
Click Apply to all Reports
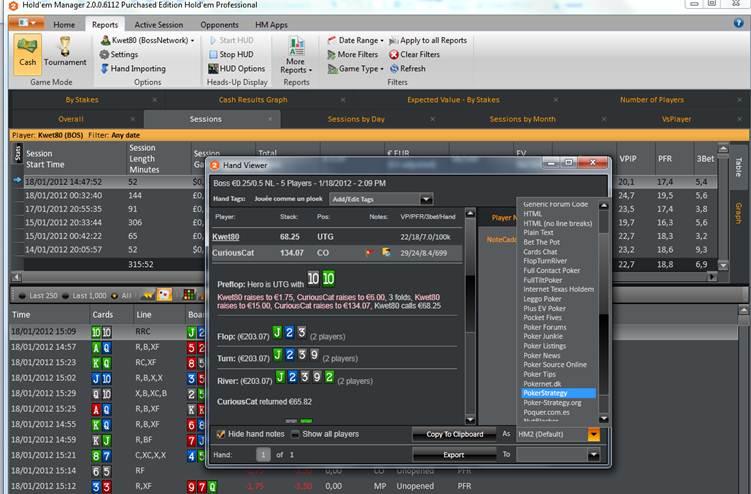(428, 41)
